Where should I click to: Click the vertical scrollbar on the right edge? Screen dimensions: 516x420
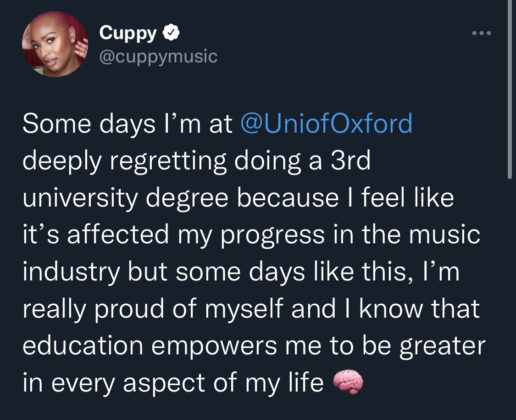pos(510,90)
